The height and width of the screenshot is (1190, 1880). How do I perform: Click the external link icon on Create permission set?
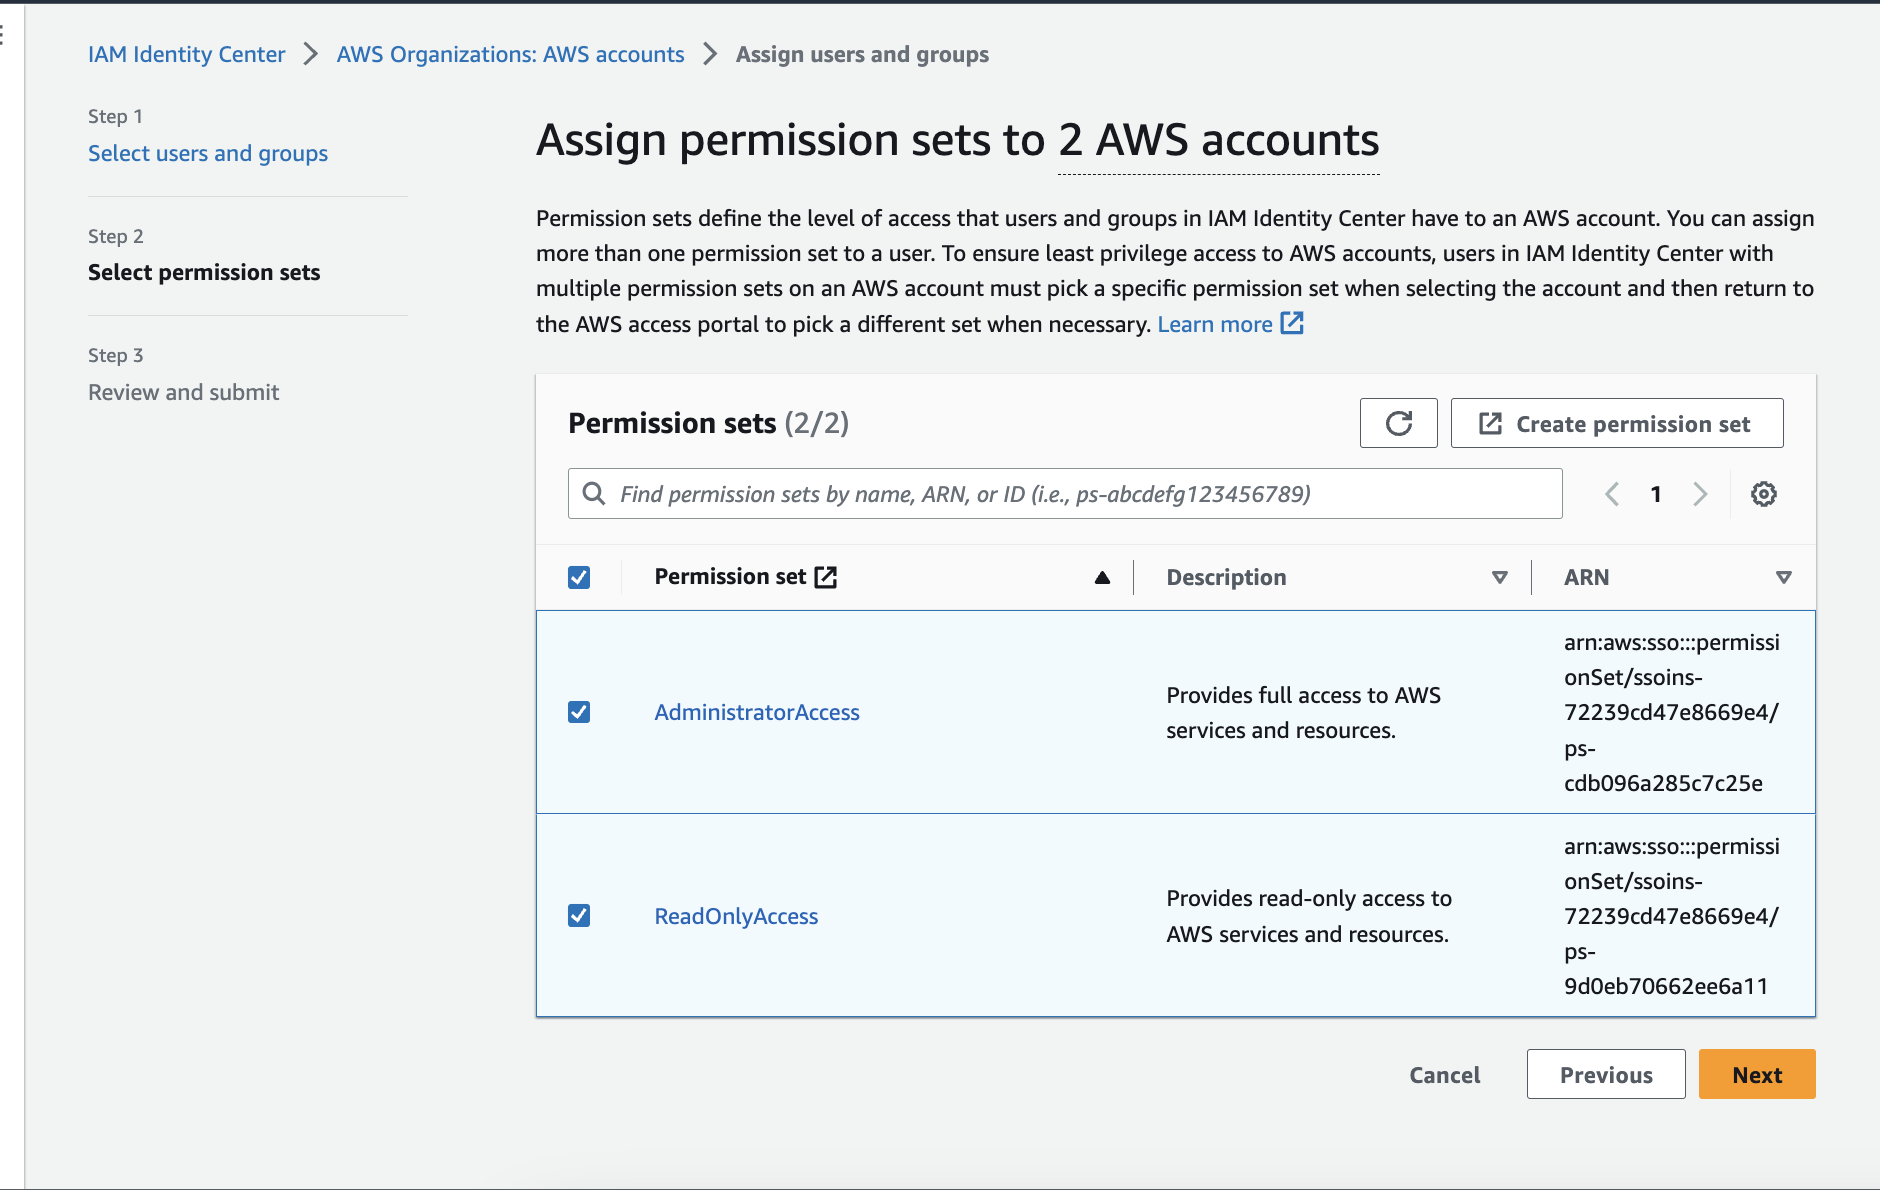[1489, 423]
